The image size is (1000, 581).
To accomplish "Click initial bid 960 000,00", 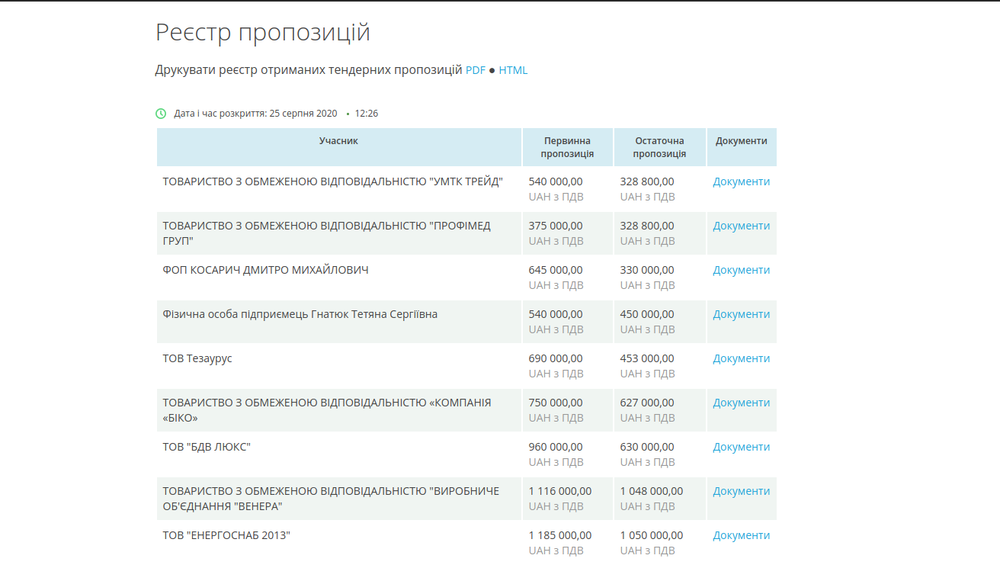I will pyautogui.click(x=555, y=447).
